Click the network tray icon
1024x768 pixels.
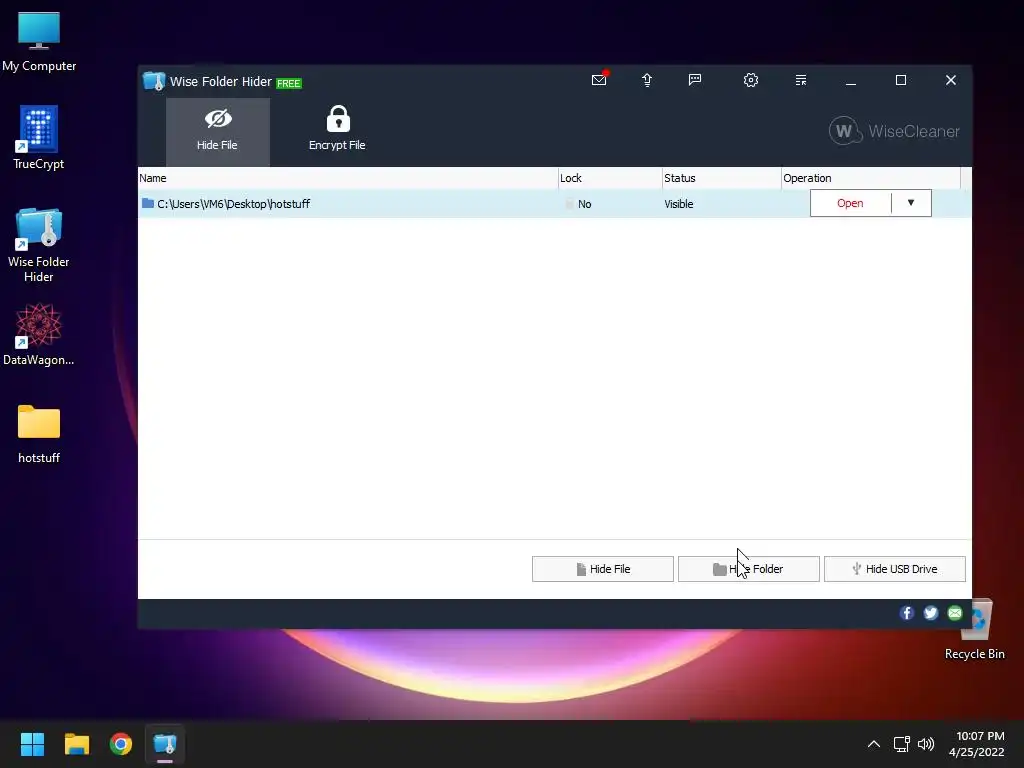pyautogui.click(x=902, y=744)
